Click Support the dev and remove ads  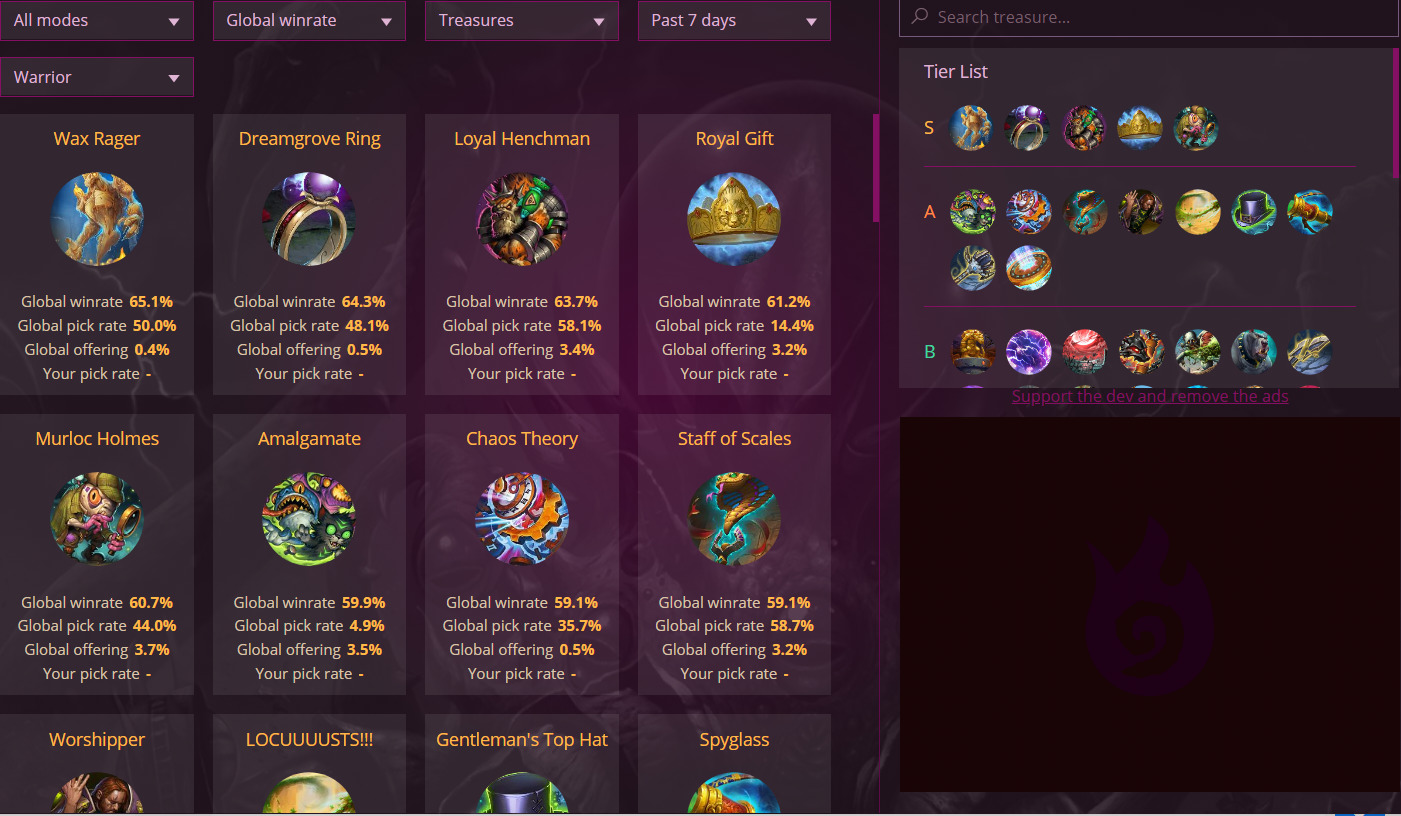(1150, 396)
